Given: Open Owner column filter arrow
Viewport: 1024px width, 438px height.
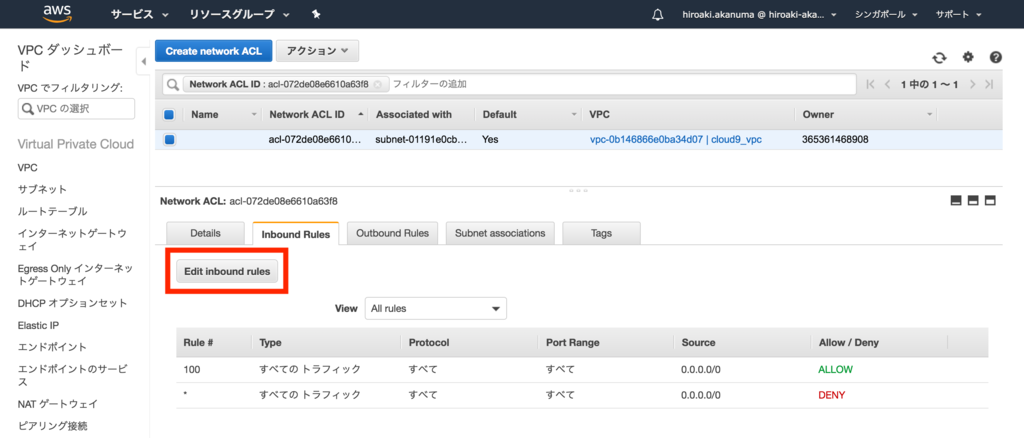Looking at the screenshot, I should (929, 115).
